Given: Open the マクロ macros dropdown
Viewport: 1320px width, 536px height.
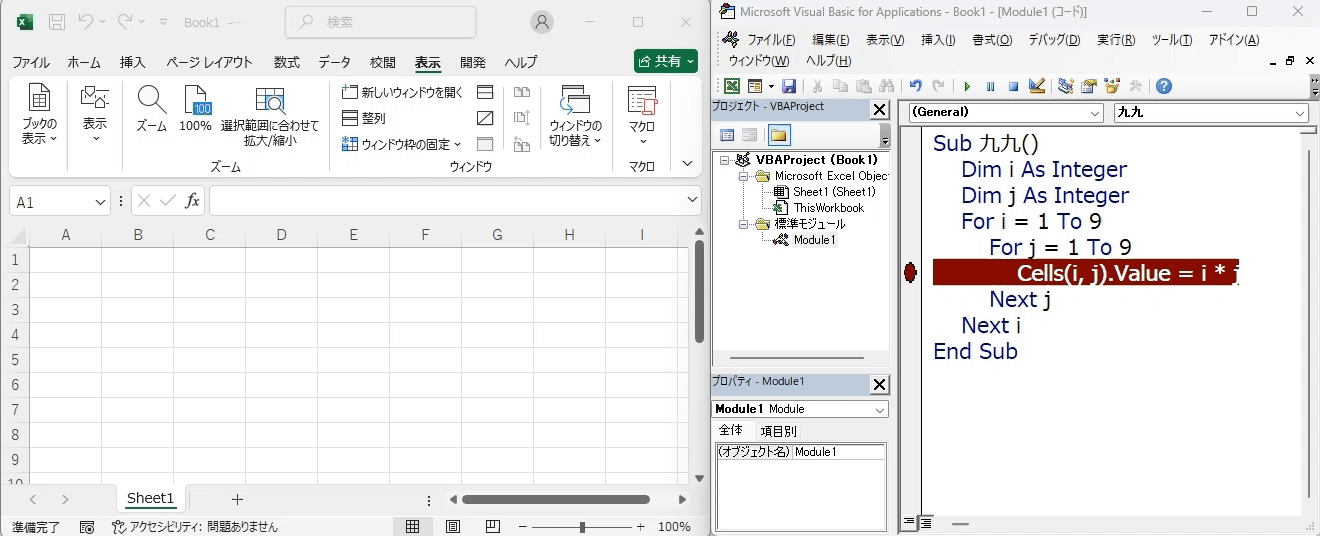Looking at the screenshot, I should [x=642, y=113].
